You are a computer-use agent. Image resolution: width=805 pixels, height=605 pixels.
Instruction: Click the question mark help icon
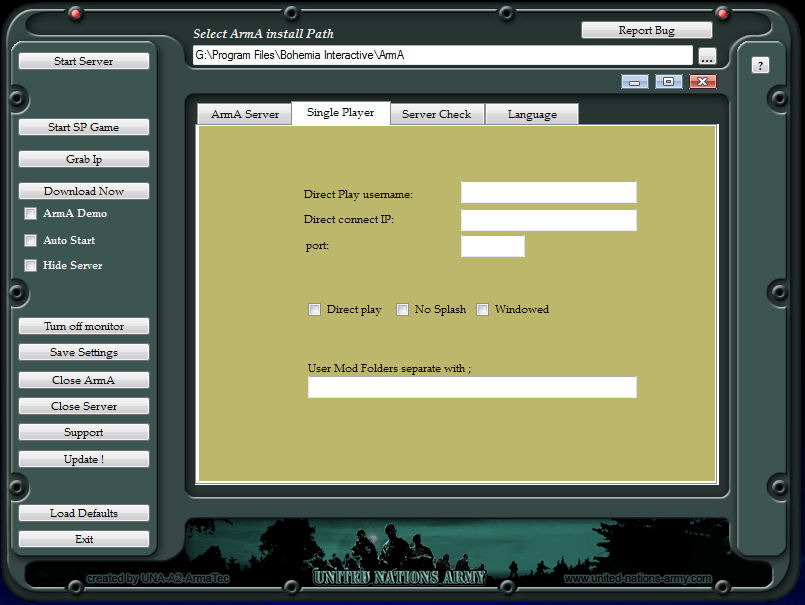click(760, 65)
